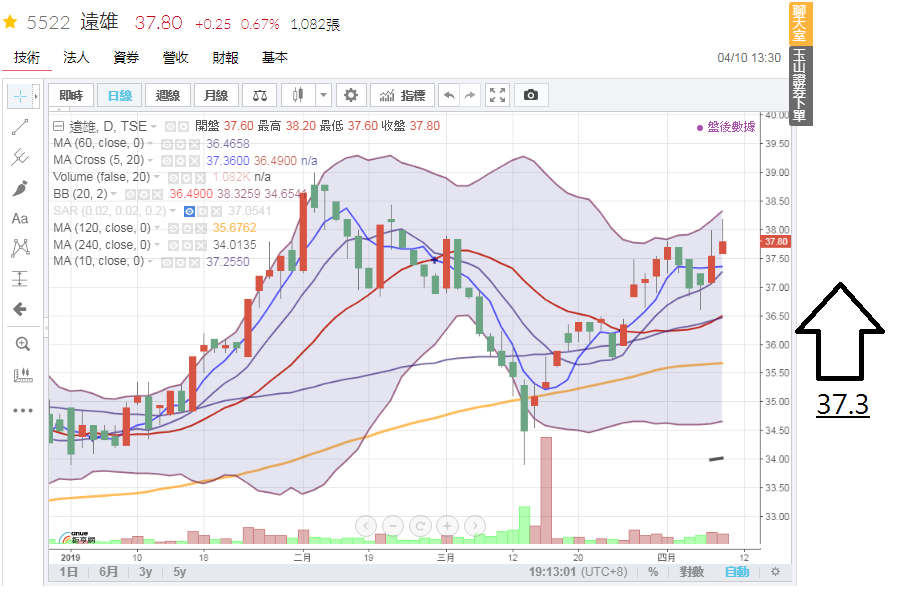Open the 財報 tab
Image resolution: width=900 pixels, height=600 pixels.
[x=226, y=58]
